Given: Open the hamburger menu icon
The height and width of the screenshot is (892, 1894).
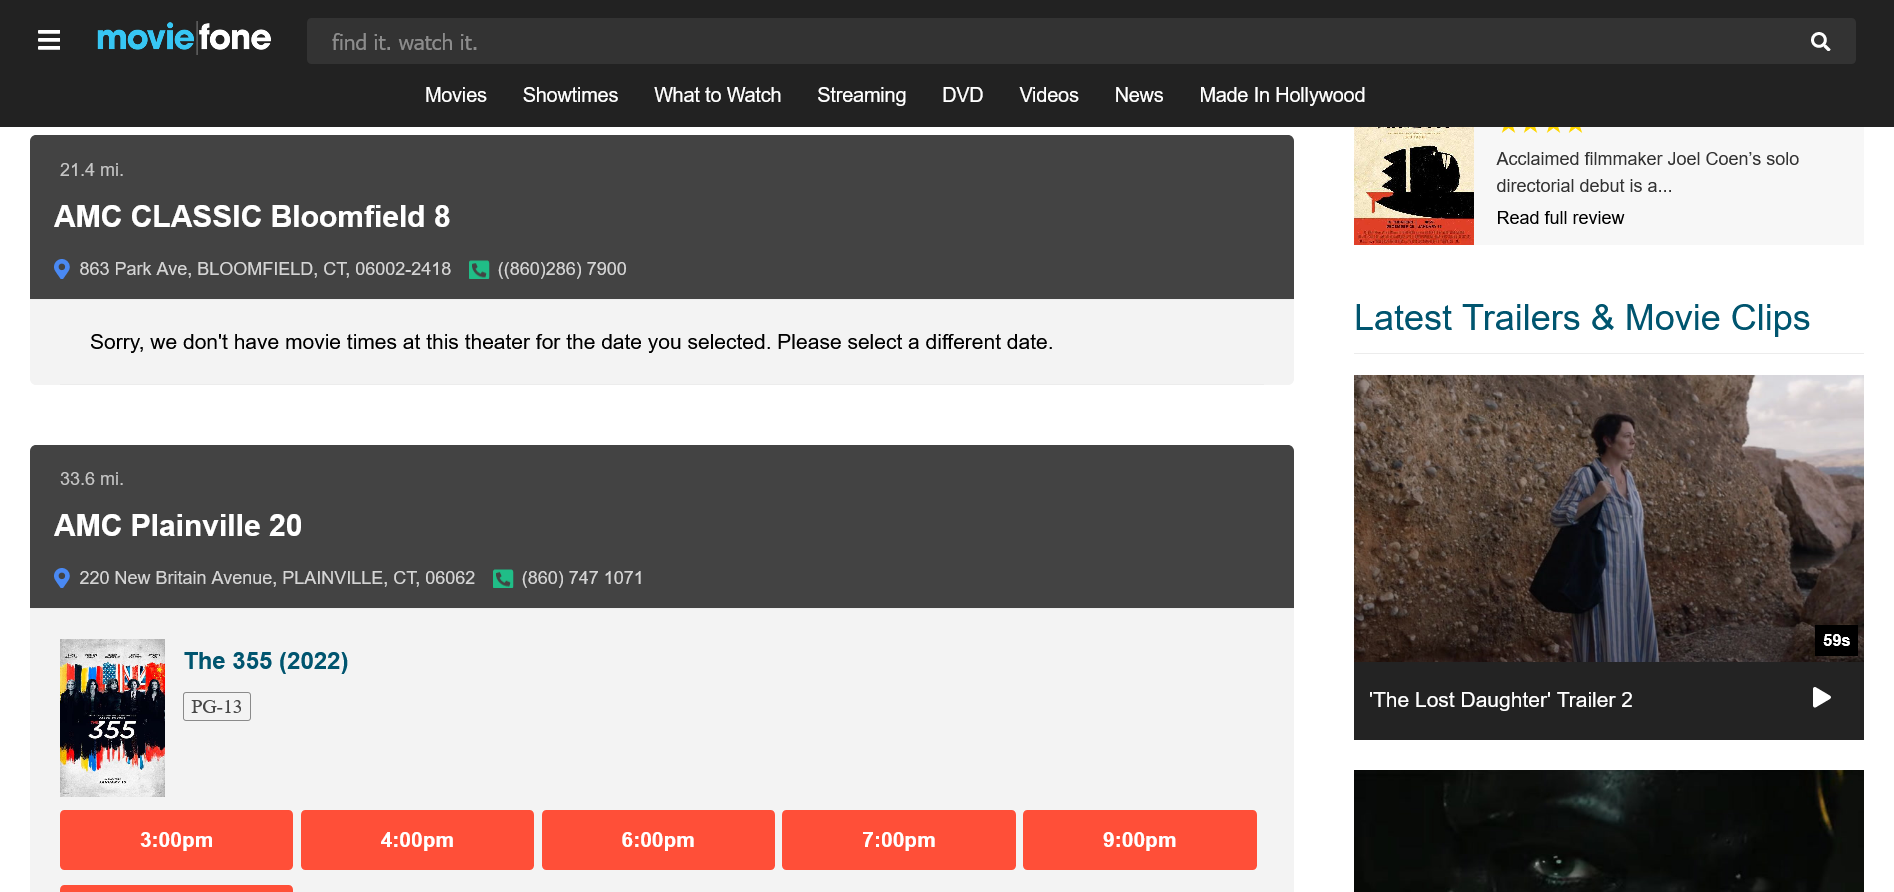Looking at the screenshot, I should point(49,40).
